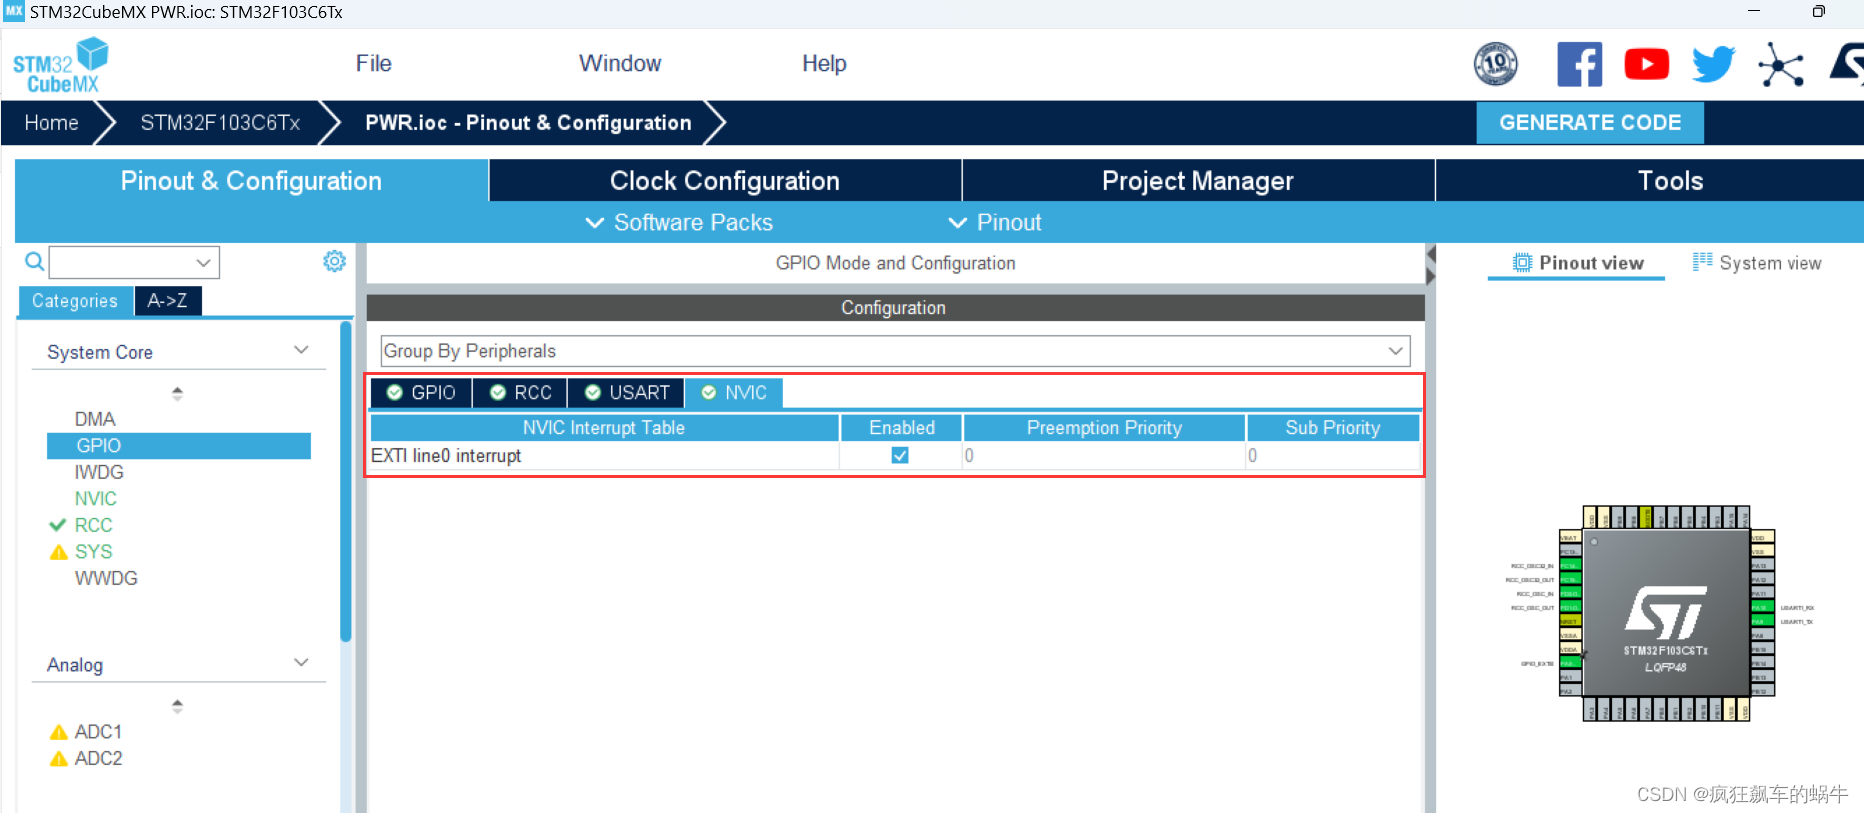Select GPIO in System Core
The height and width of the screenshot is (813, 1864).
(179, 446)
